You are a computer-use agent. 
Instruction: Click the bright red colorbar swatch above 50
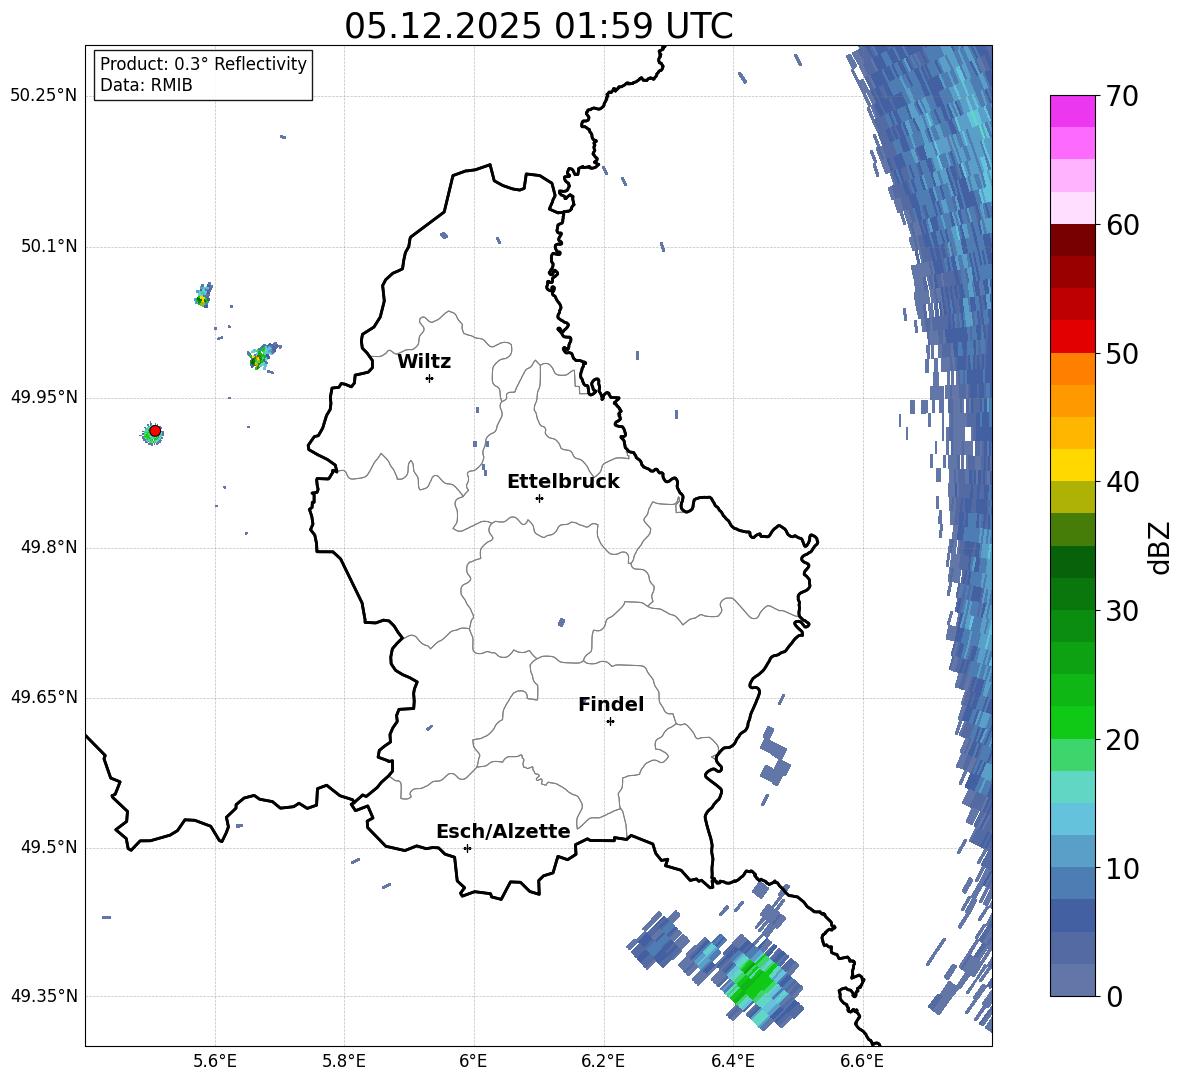1072,337
